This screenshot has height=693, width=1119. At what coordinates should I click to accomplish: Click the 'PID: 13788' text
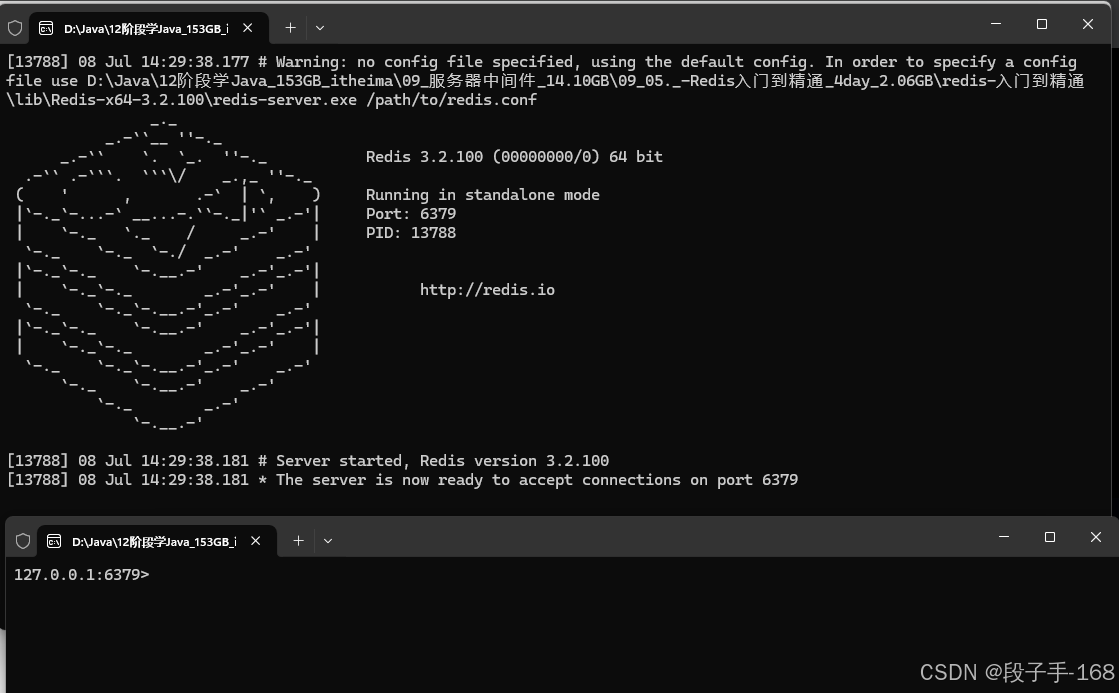point(411,233)
